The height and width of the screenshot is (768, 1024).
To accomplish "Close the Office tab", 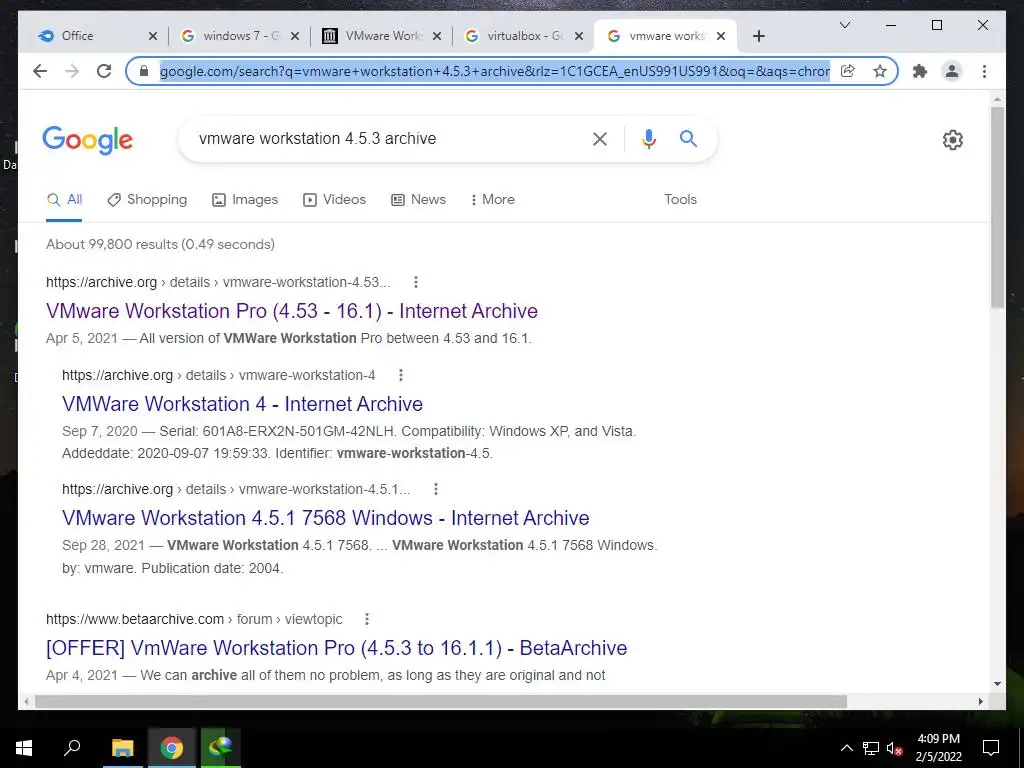I will coord(153,36).
